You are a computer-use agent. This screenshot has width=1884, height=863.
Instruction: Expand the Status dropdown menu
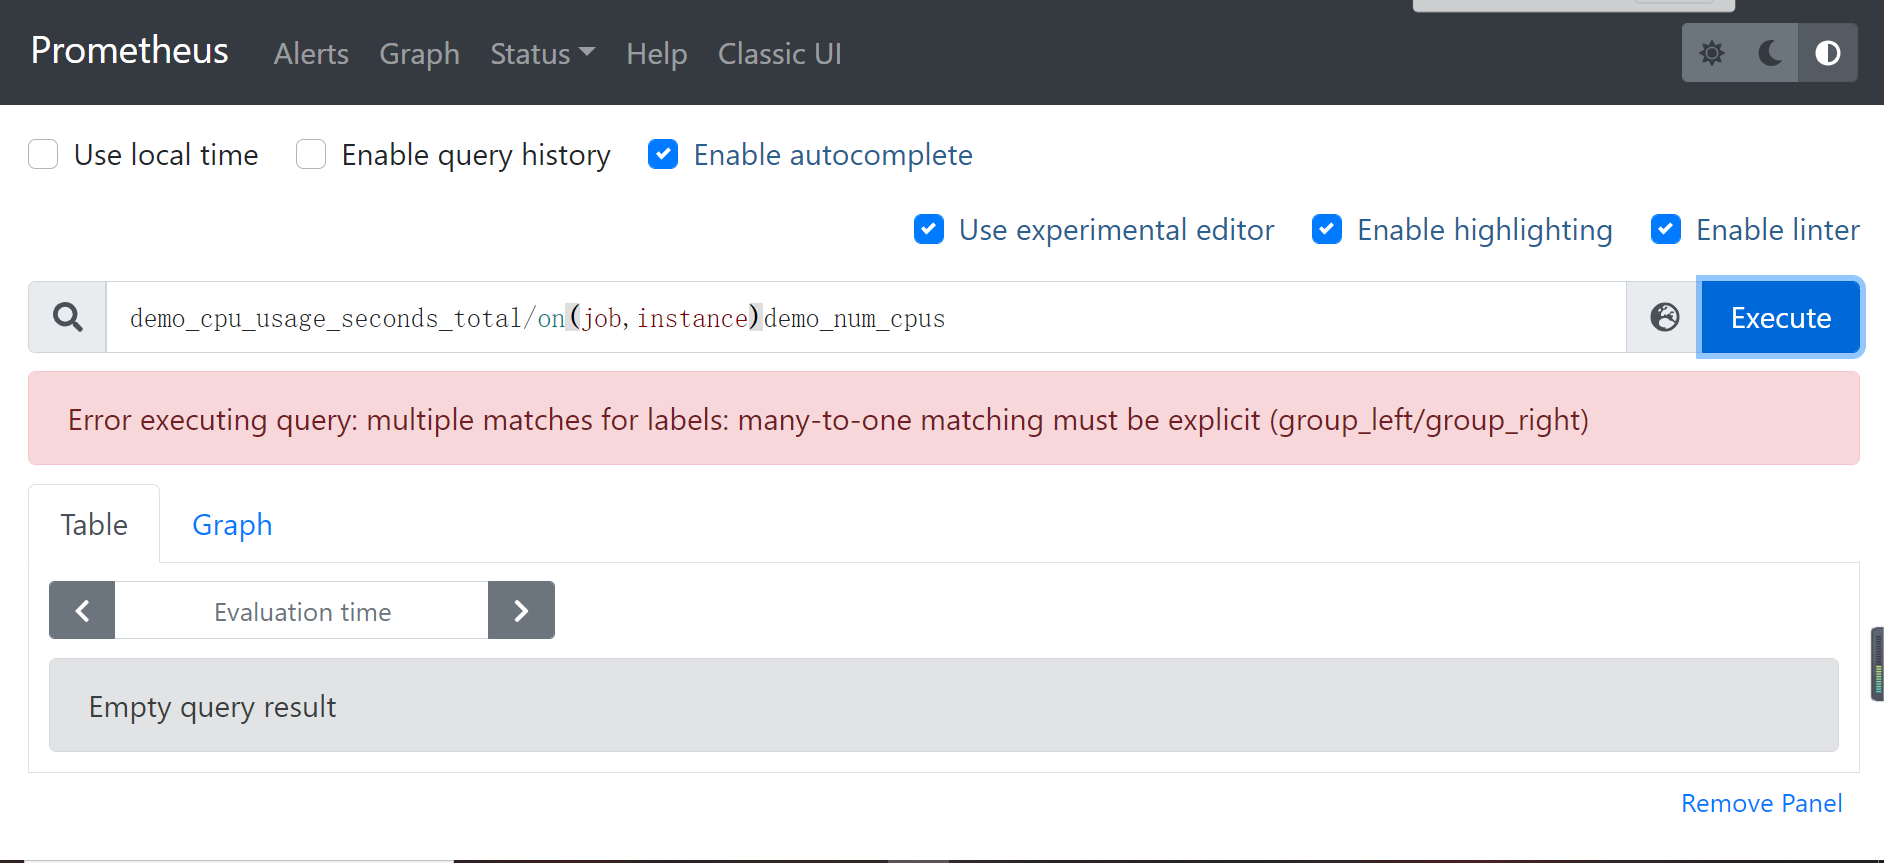click(x=542, y=53)
